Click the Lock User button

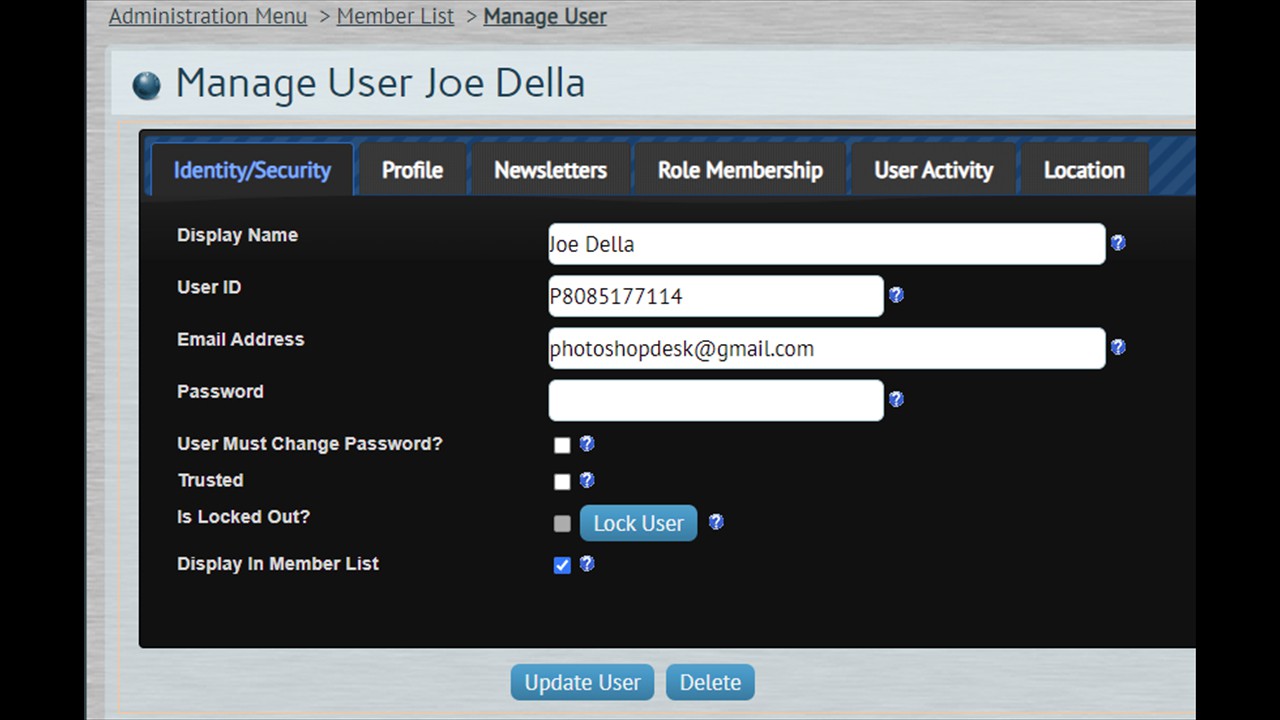click(x=638, y=523)
